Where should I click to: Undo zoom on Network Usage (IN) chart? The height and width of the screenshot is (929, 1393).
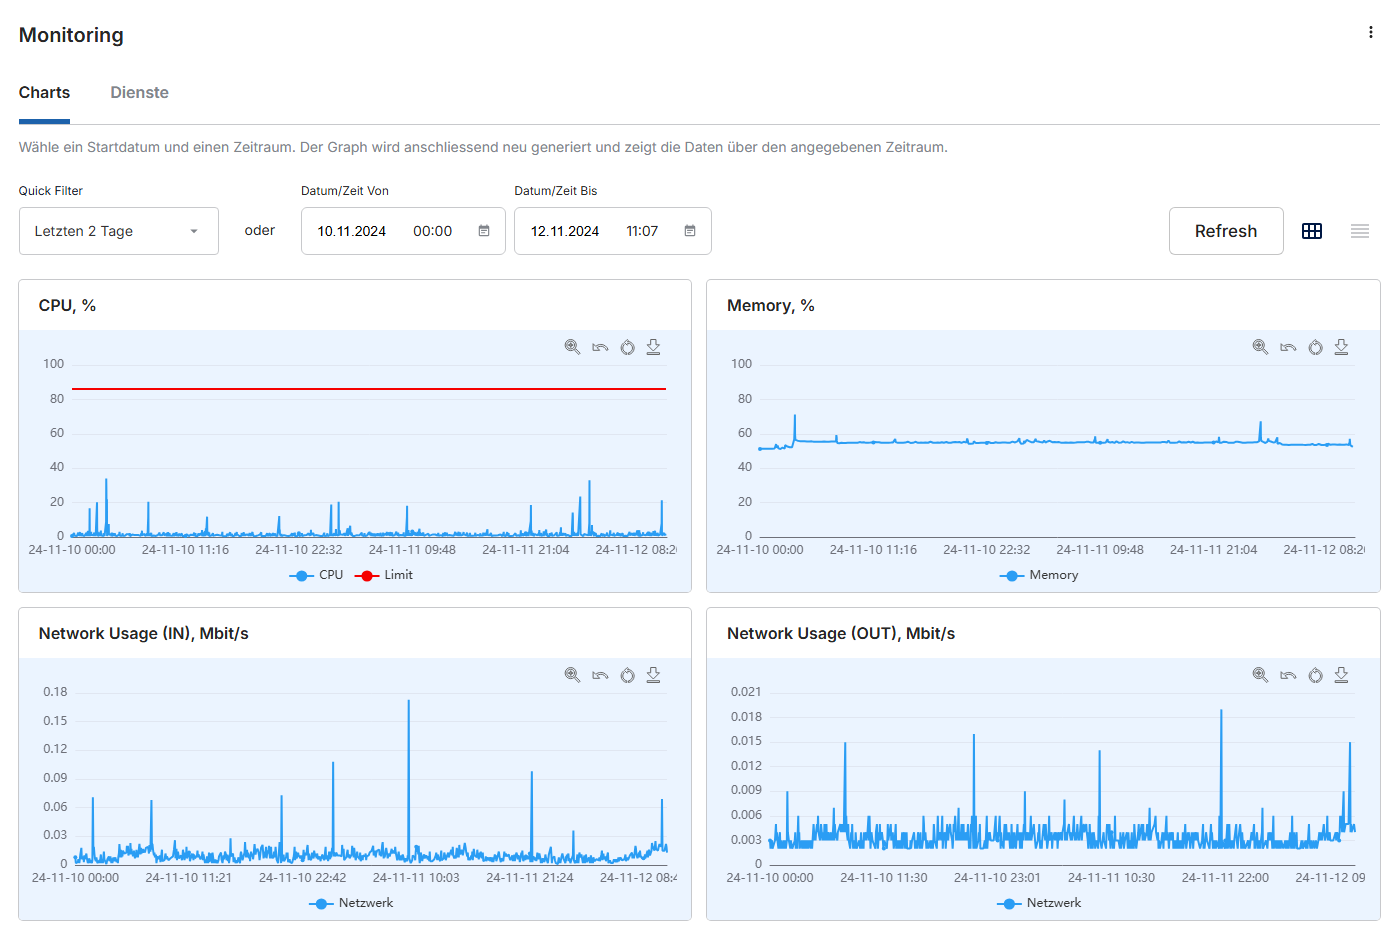(x=600, y=675)
